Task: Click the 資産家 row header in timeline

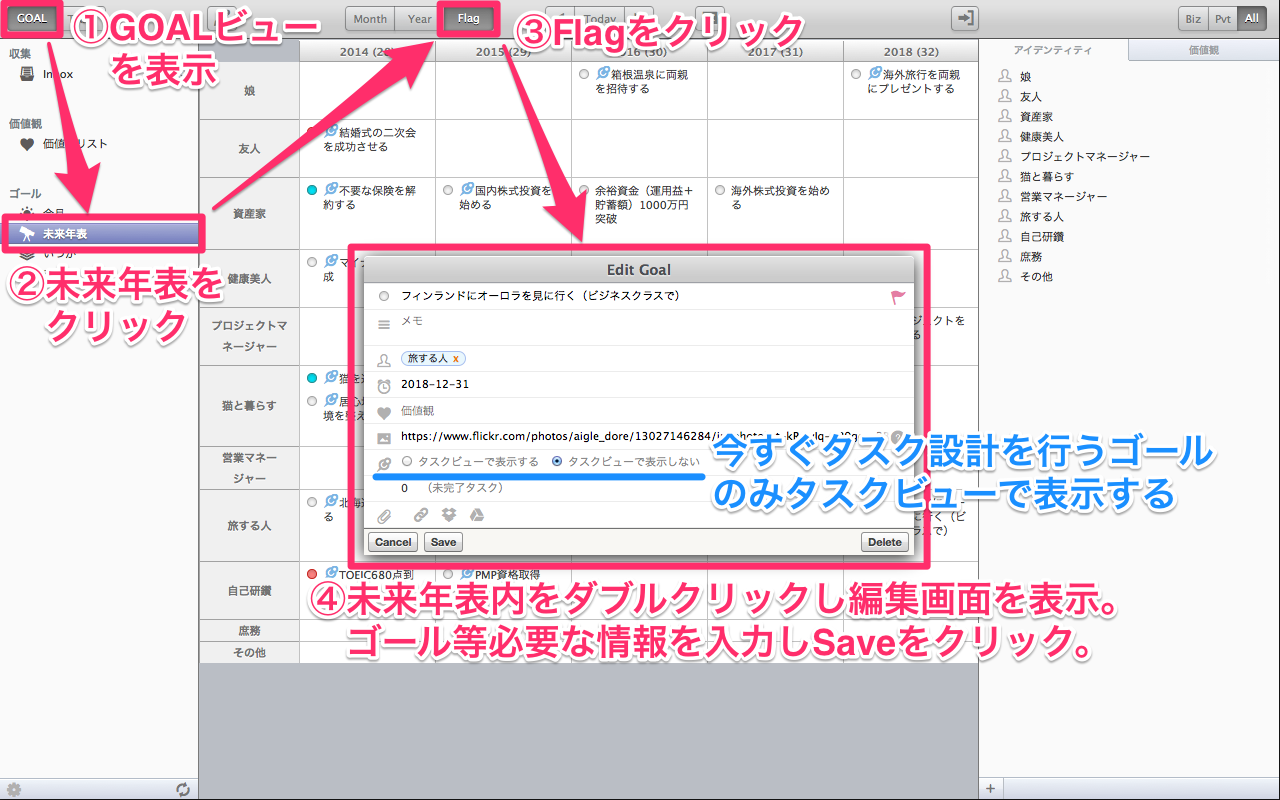Action: [249, 214]
